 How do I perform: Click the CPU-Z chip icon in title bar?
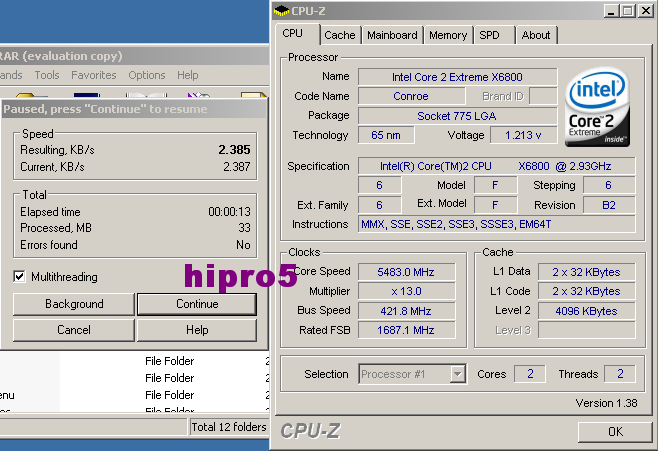point(282,11)
